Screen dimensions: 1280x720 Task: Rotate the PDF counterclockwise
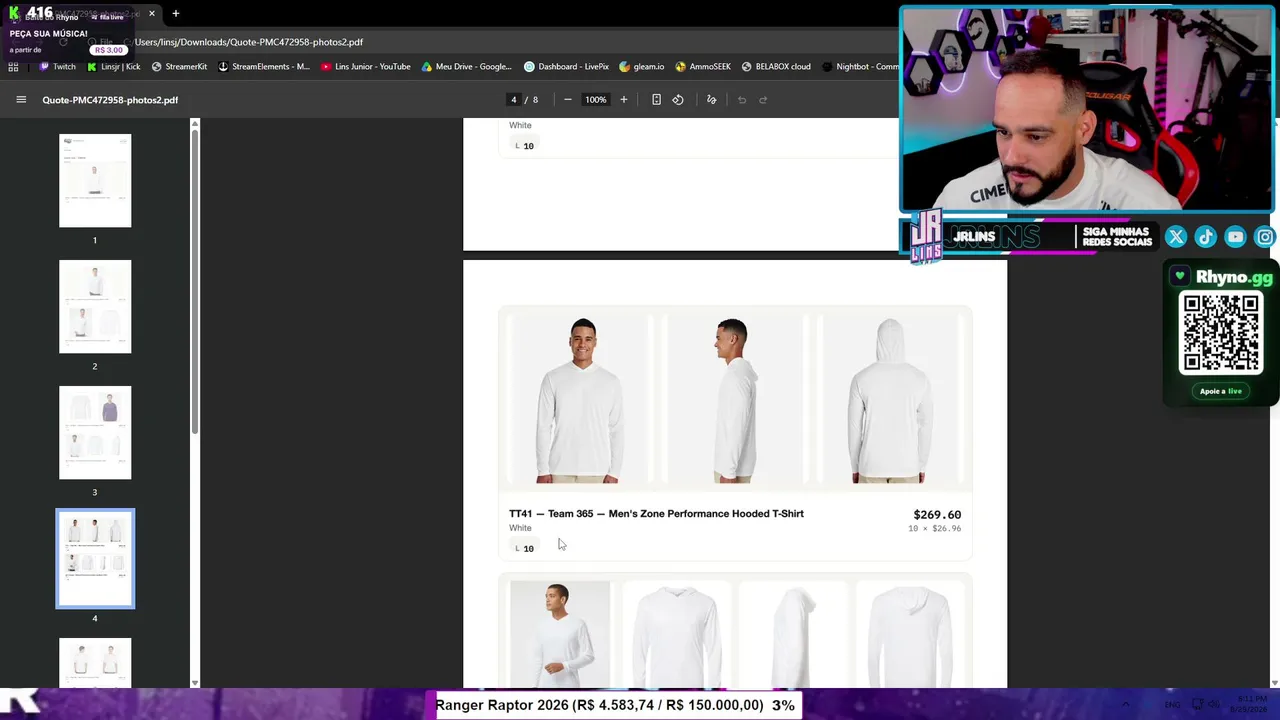click(678, 100)
